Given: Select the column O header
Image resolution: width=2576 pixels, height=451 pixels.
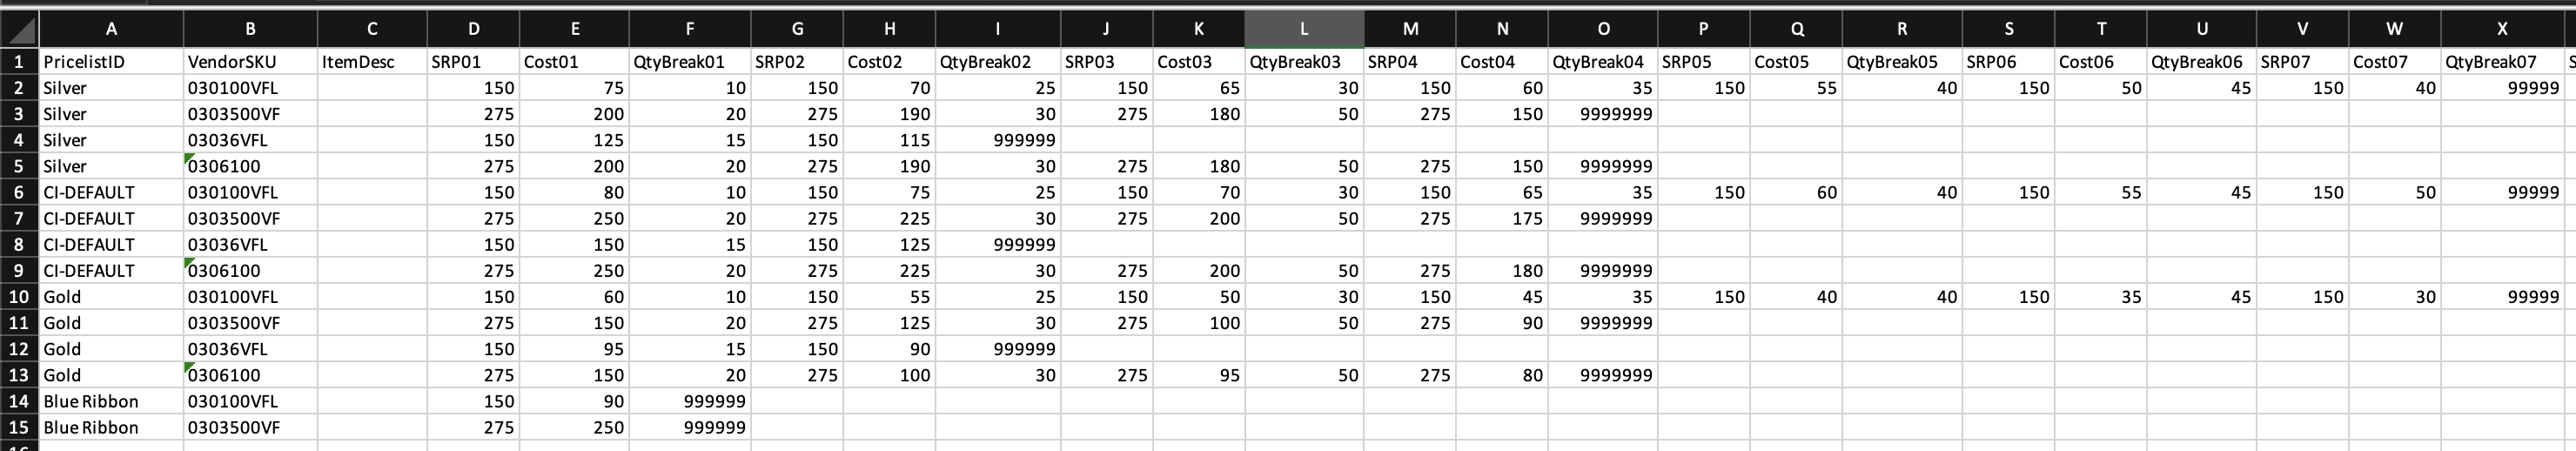Looking at the screenshot, I should [1602, 29].
